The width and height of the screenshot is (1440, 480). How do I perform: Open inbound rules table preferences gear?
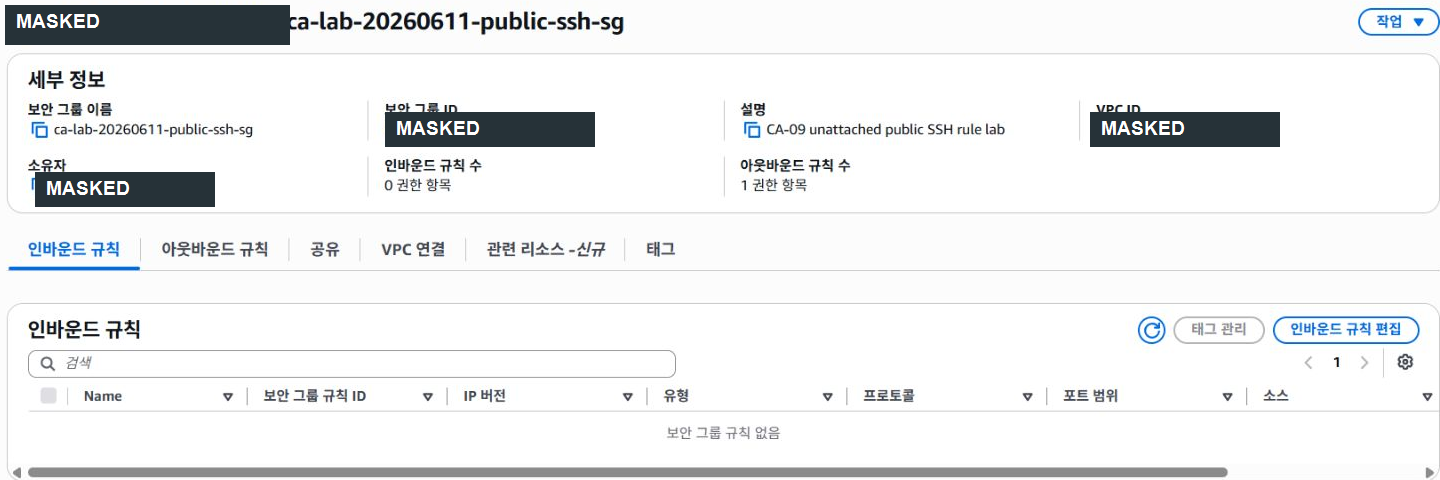pyautogui.click(x=1405, y=362)
